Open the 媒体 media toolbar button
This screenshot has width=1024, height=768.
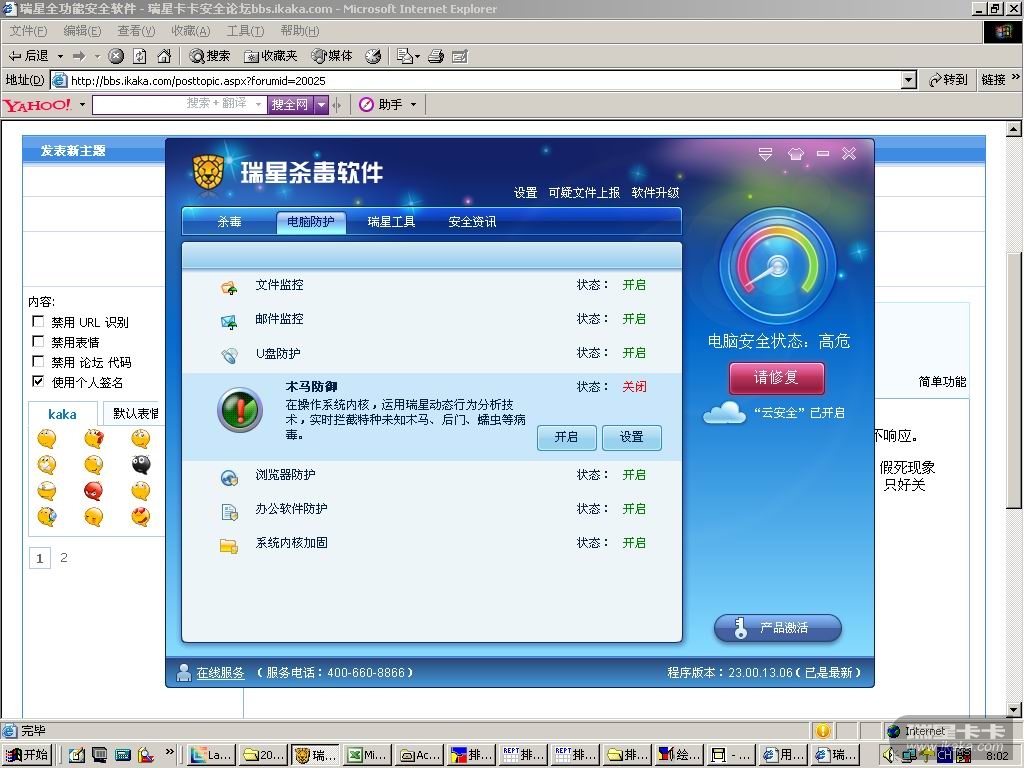332,56
